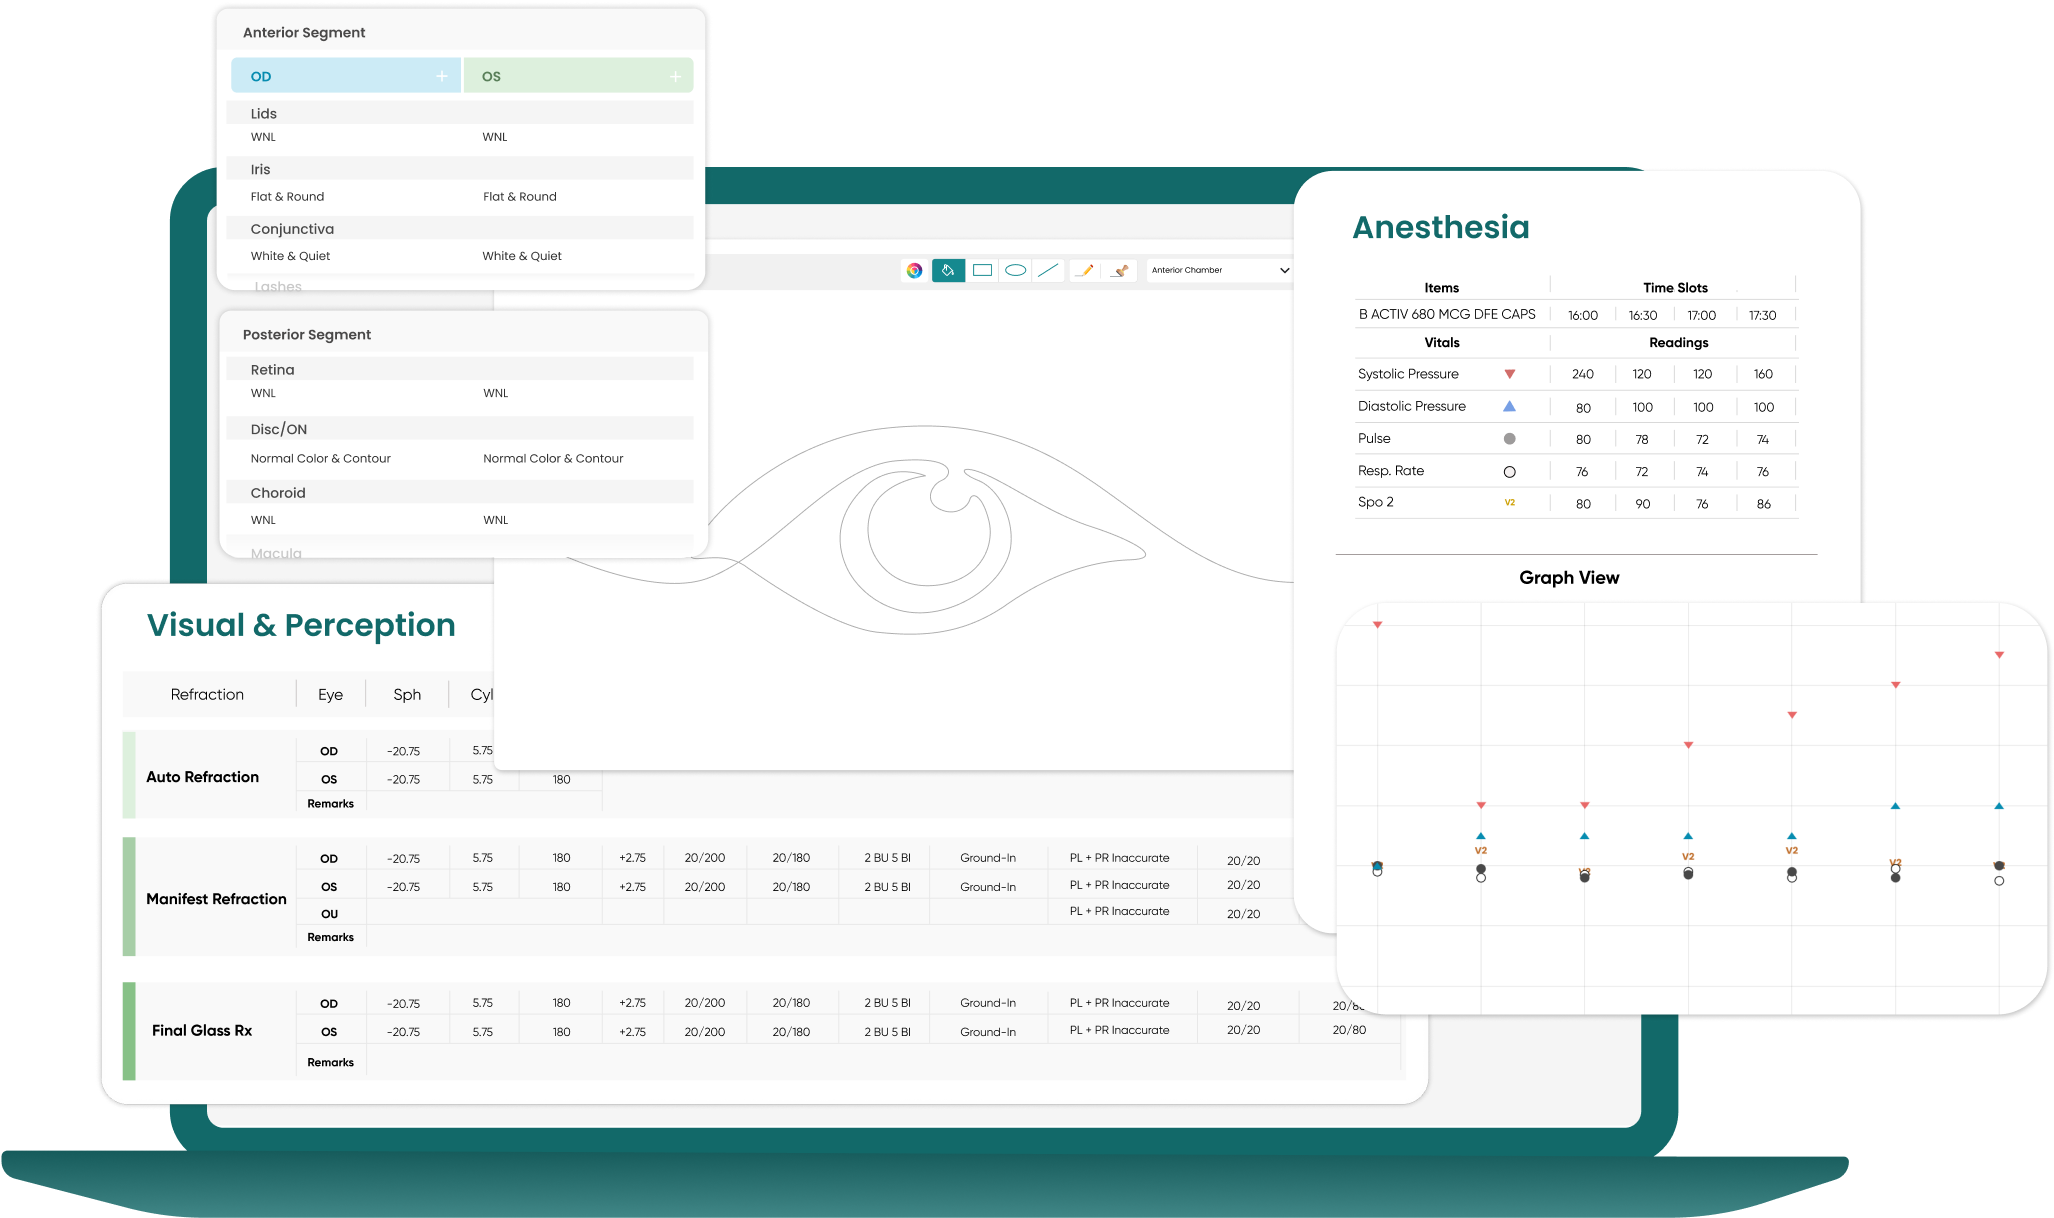Screen dimensions: 2054x1218
Task: Select the paint bucket fill tool
Action: coord(947,270)
